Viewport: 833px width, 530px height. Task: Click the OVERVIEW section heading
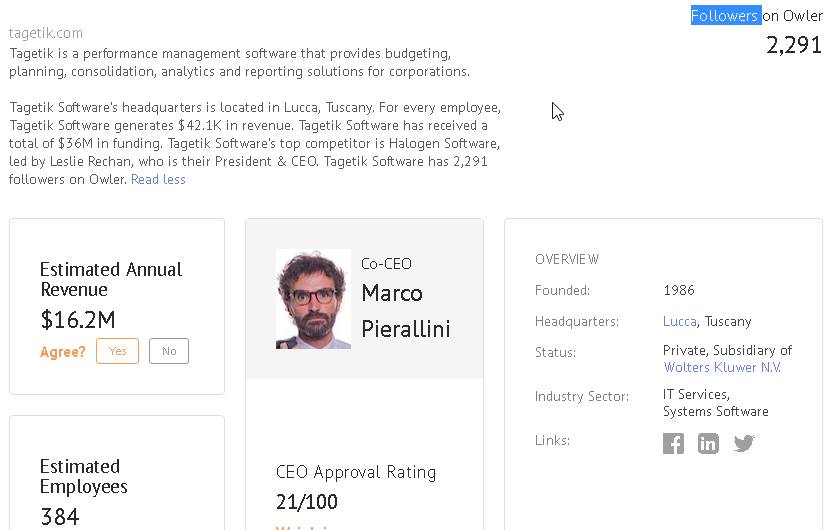(567, 259)
